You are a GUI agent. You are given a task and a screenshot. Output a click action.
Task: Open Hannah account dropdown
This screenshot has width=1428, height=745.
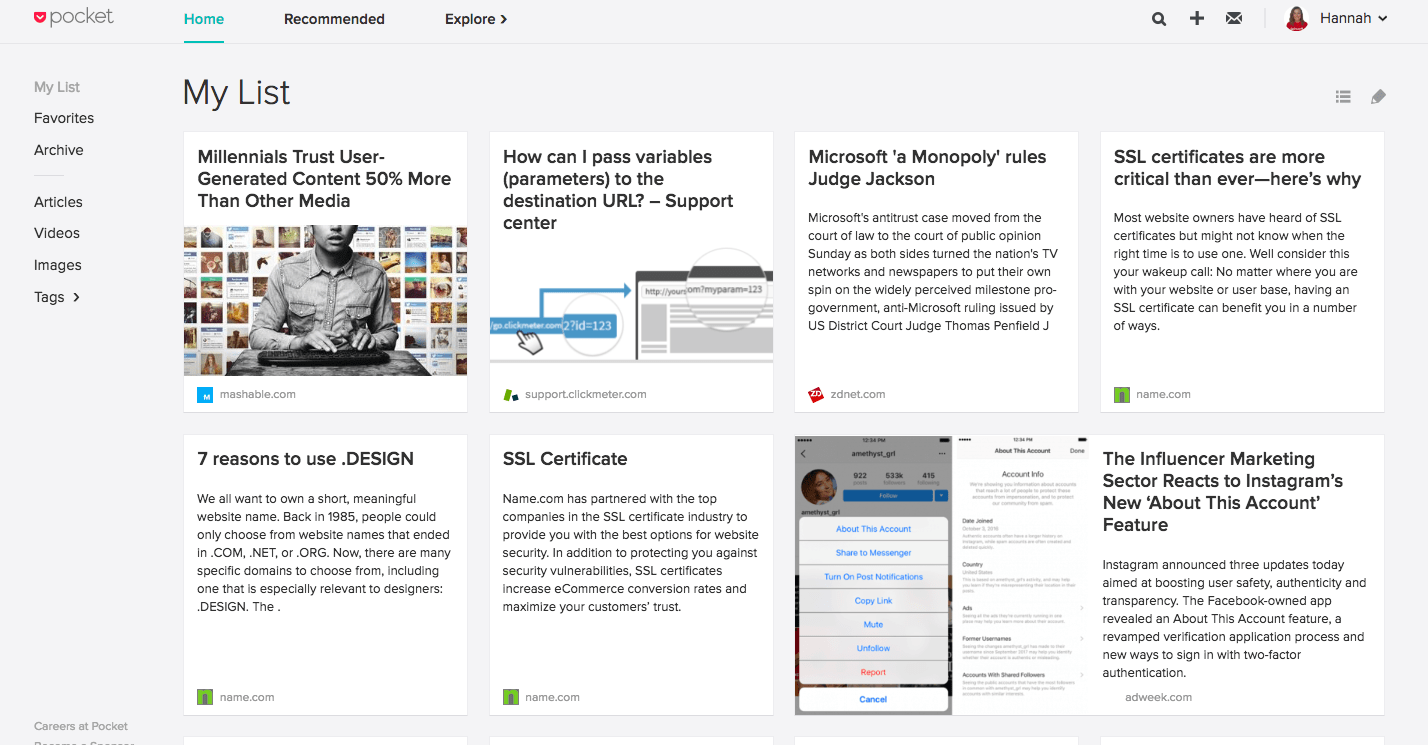pos(1354,18)
